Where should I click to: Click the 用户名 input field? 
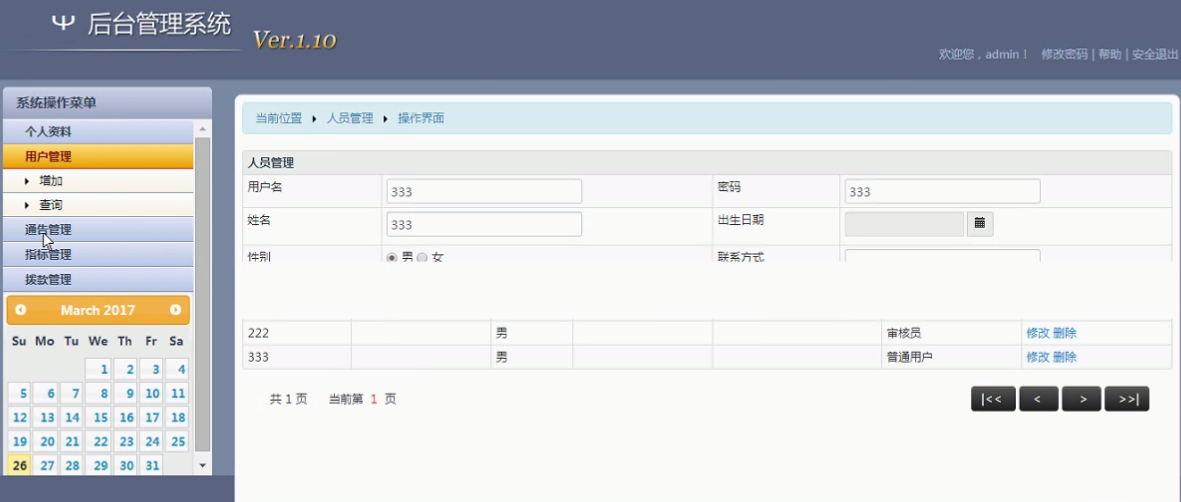484,191
